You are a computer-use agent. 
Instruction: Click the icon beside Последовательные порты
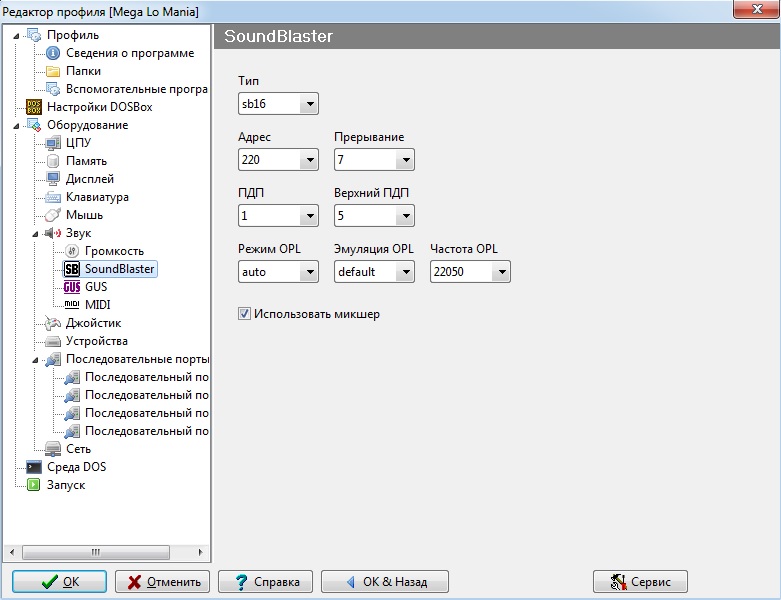(x=53, y=360)
